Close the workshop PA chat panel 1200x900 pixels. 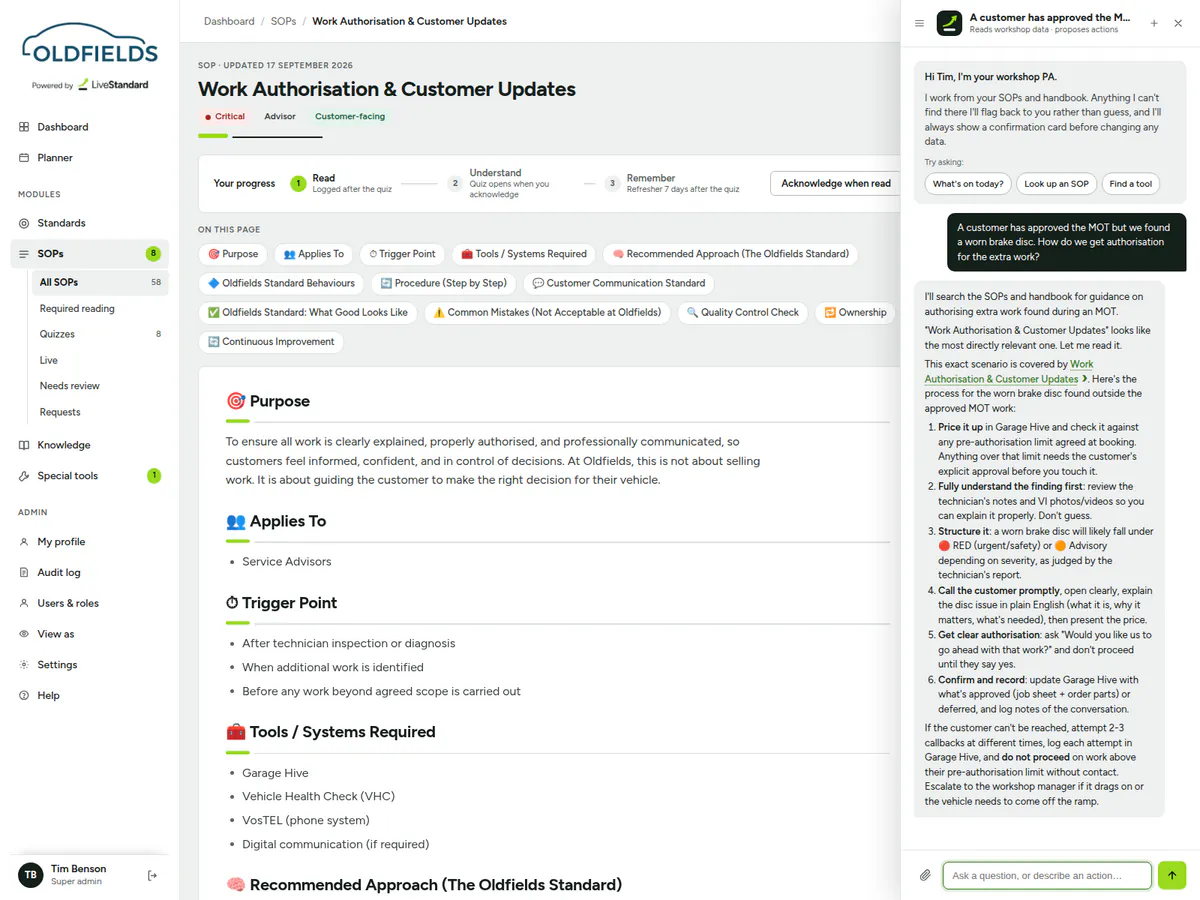click(1178, 23)
